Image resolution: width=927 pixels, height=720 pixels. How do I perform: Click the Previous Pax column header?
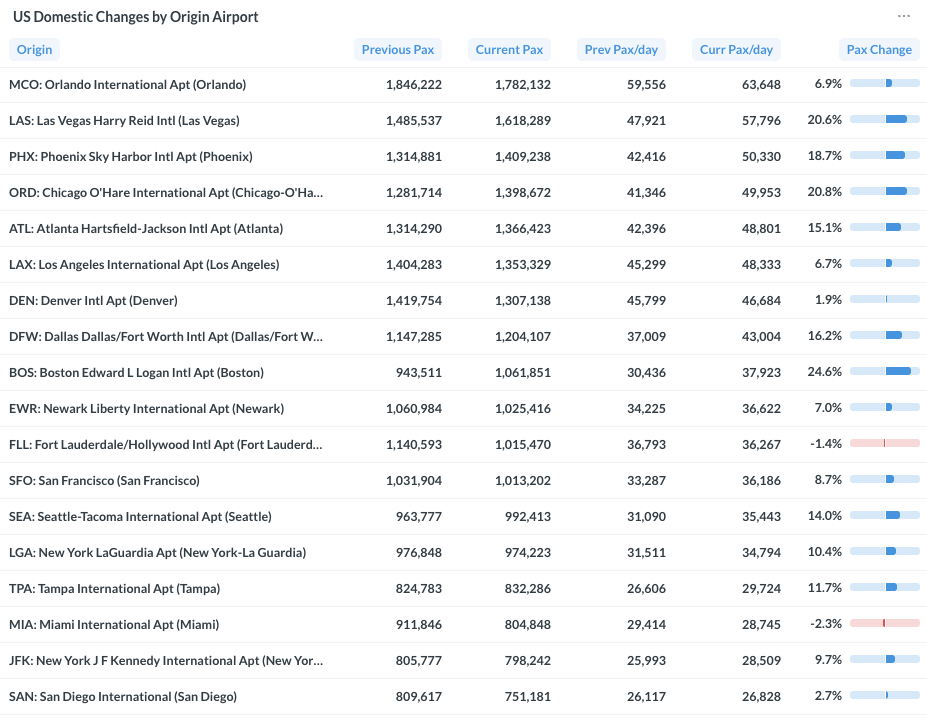pyautogui.click(x=397, y=49)
